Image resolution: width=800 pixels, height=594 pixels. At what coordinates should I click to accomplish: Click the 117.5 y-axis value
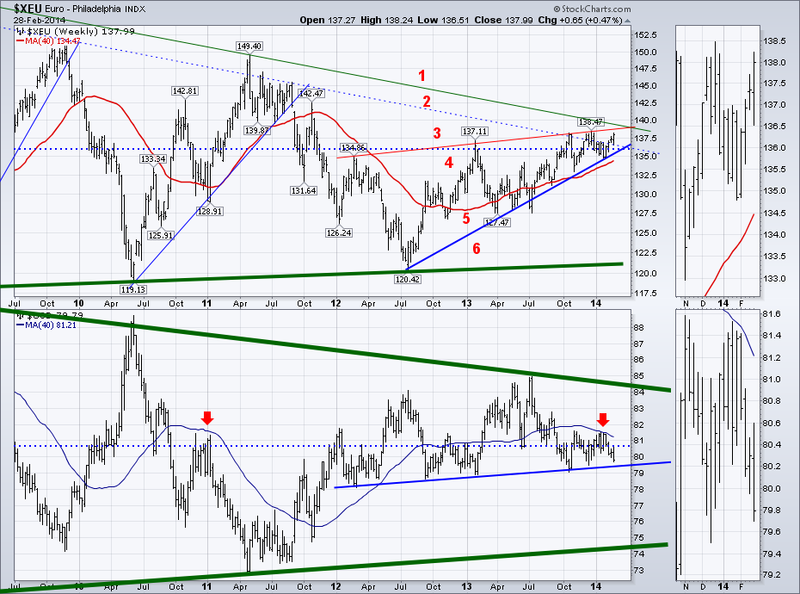coord(645,293)
